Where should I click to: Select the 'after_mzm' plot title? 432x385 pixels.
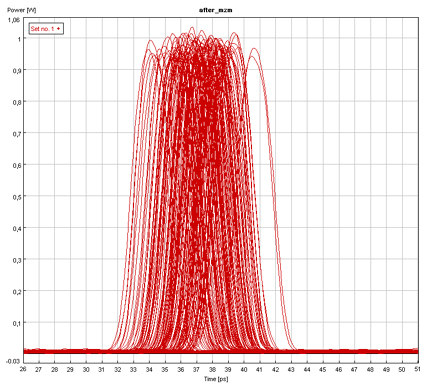point(216,10)
